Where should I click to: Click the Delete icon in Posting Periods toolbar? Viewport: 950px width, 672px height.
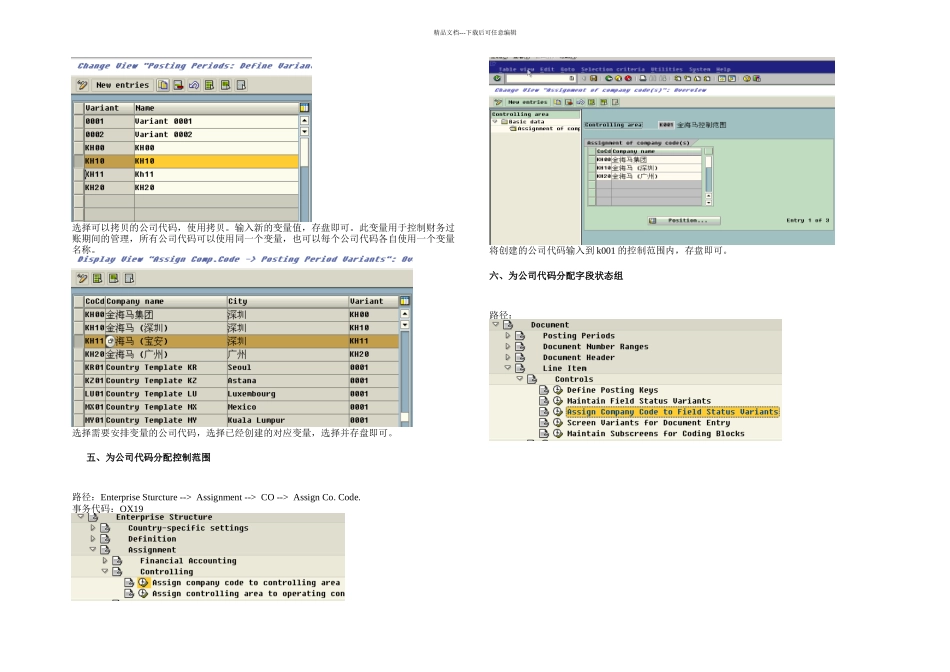pyautogui.click(x=178, y=85)
